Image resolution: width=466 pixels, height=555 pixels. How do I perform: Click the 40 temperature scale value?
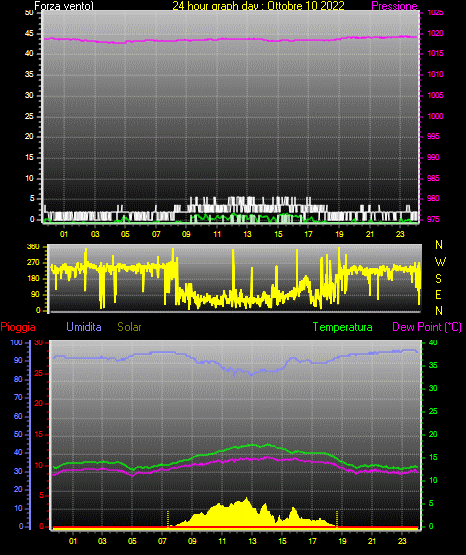[433, 342]
